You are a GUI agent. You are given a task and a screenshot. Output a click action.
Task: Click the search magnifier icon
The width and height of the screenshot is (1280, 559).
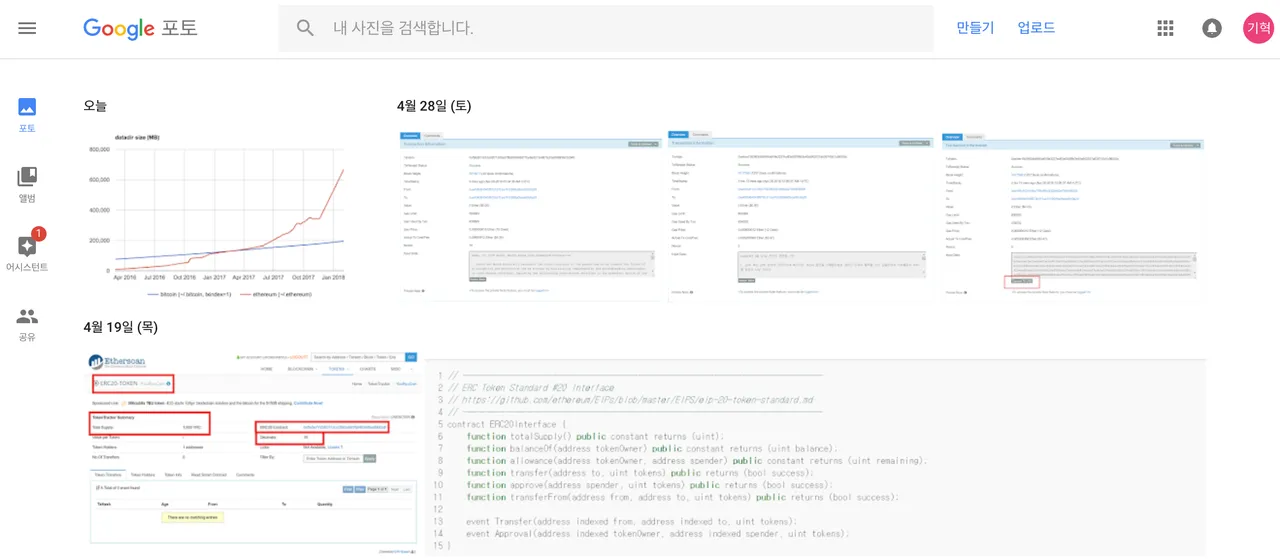pyautogui.click(x=306, y=28)
